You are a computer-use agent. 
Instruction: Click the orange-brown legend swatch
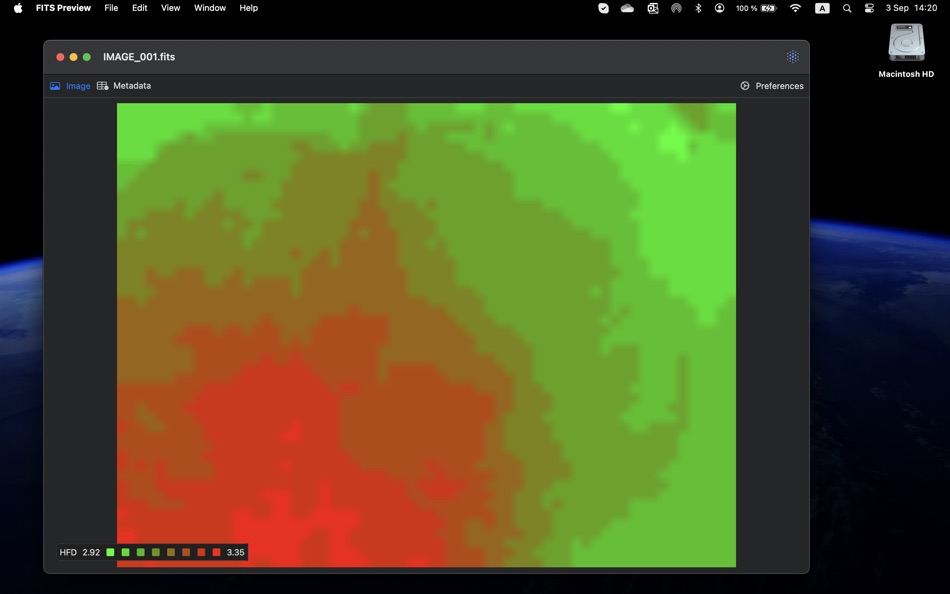pyautogui.click(x=186, y=552)
